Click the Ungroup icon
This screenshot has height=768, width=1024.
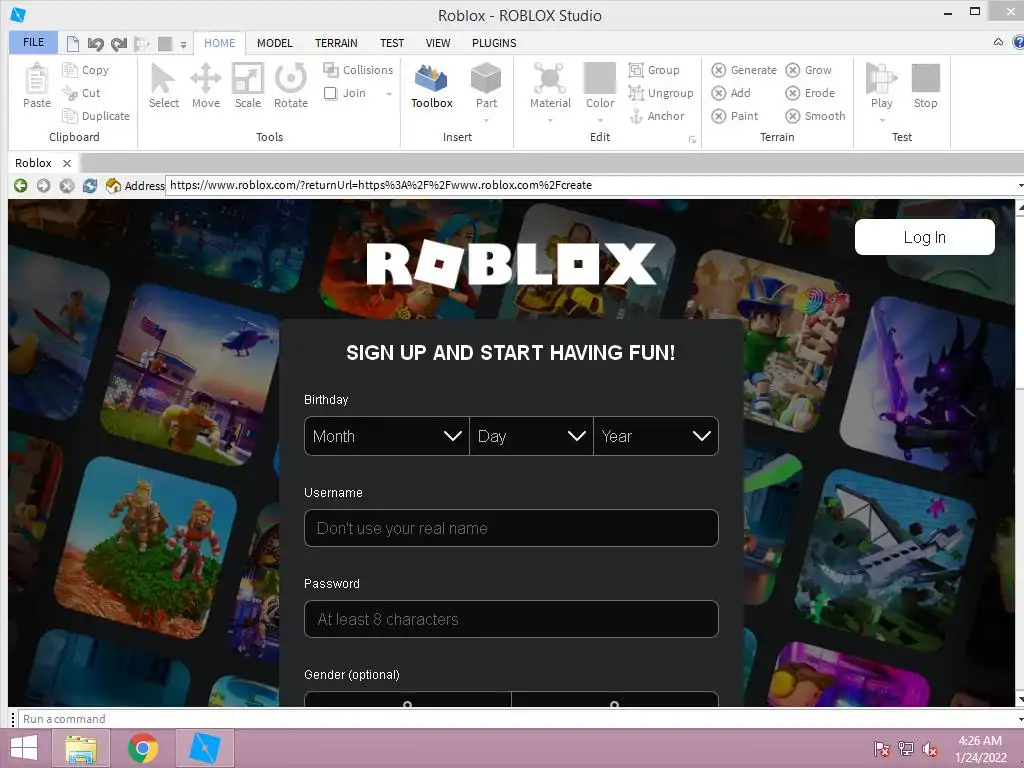635,93
